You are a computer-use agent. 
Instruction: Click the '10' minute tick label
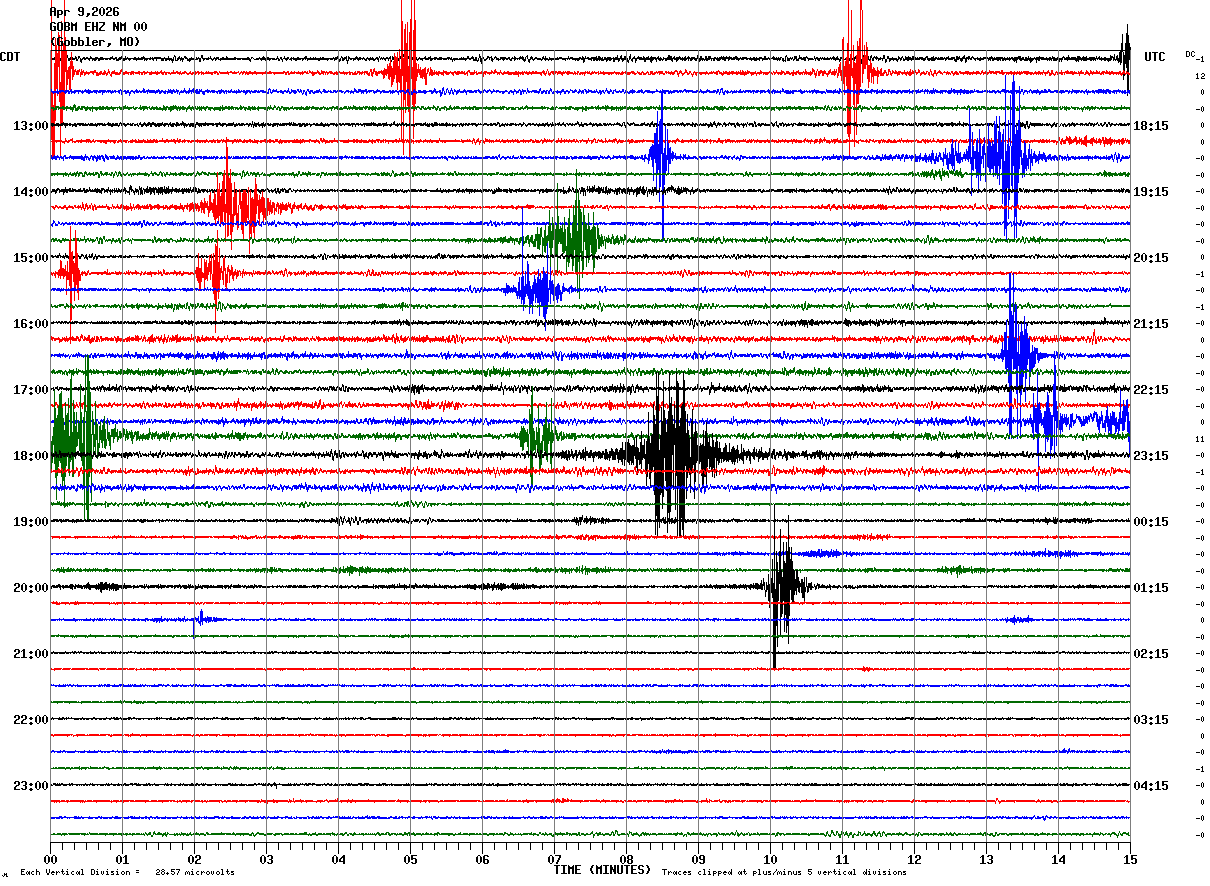coord(770,859)
